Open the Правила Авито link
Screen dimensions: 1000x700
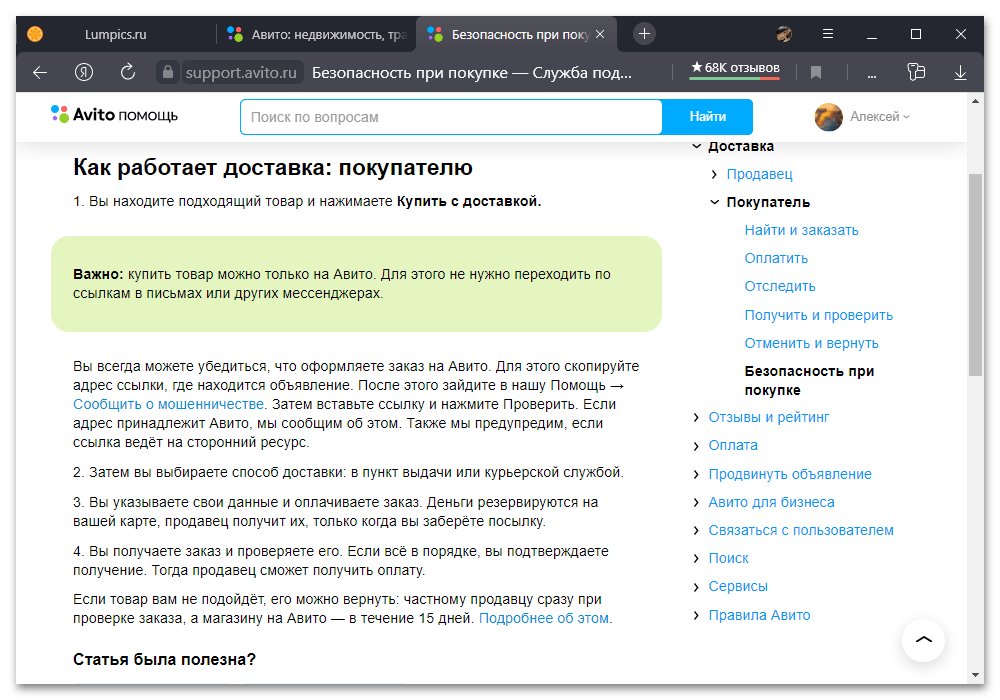[759, 615]
